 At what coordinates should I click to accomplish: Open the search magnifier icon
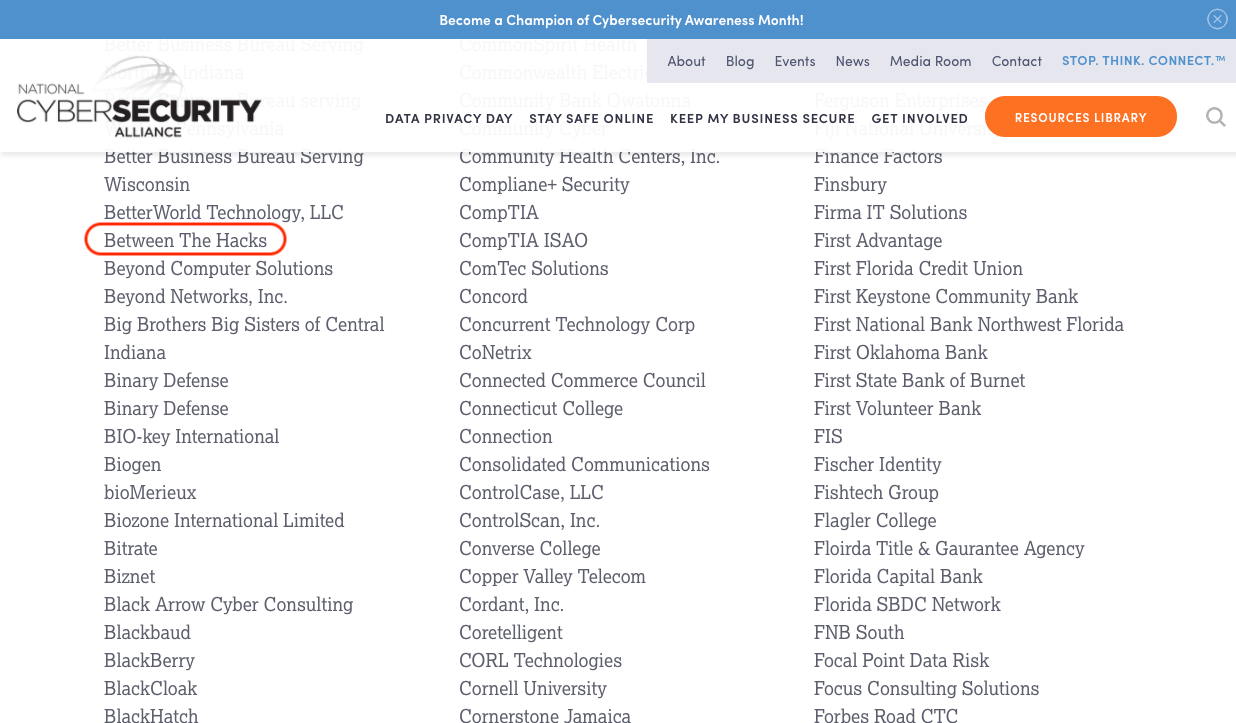point(1215,117)
